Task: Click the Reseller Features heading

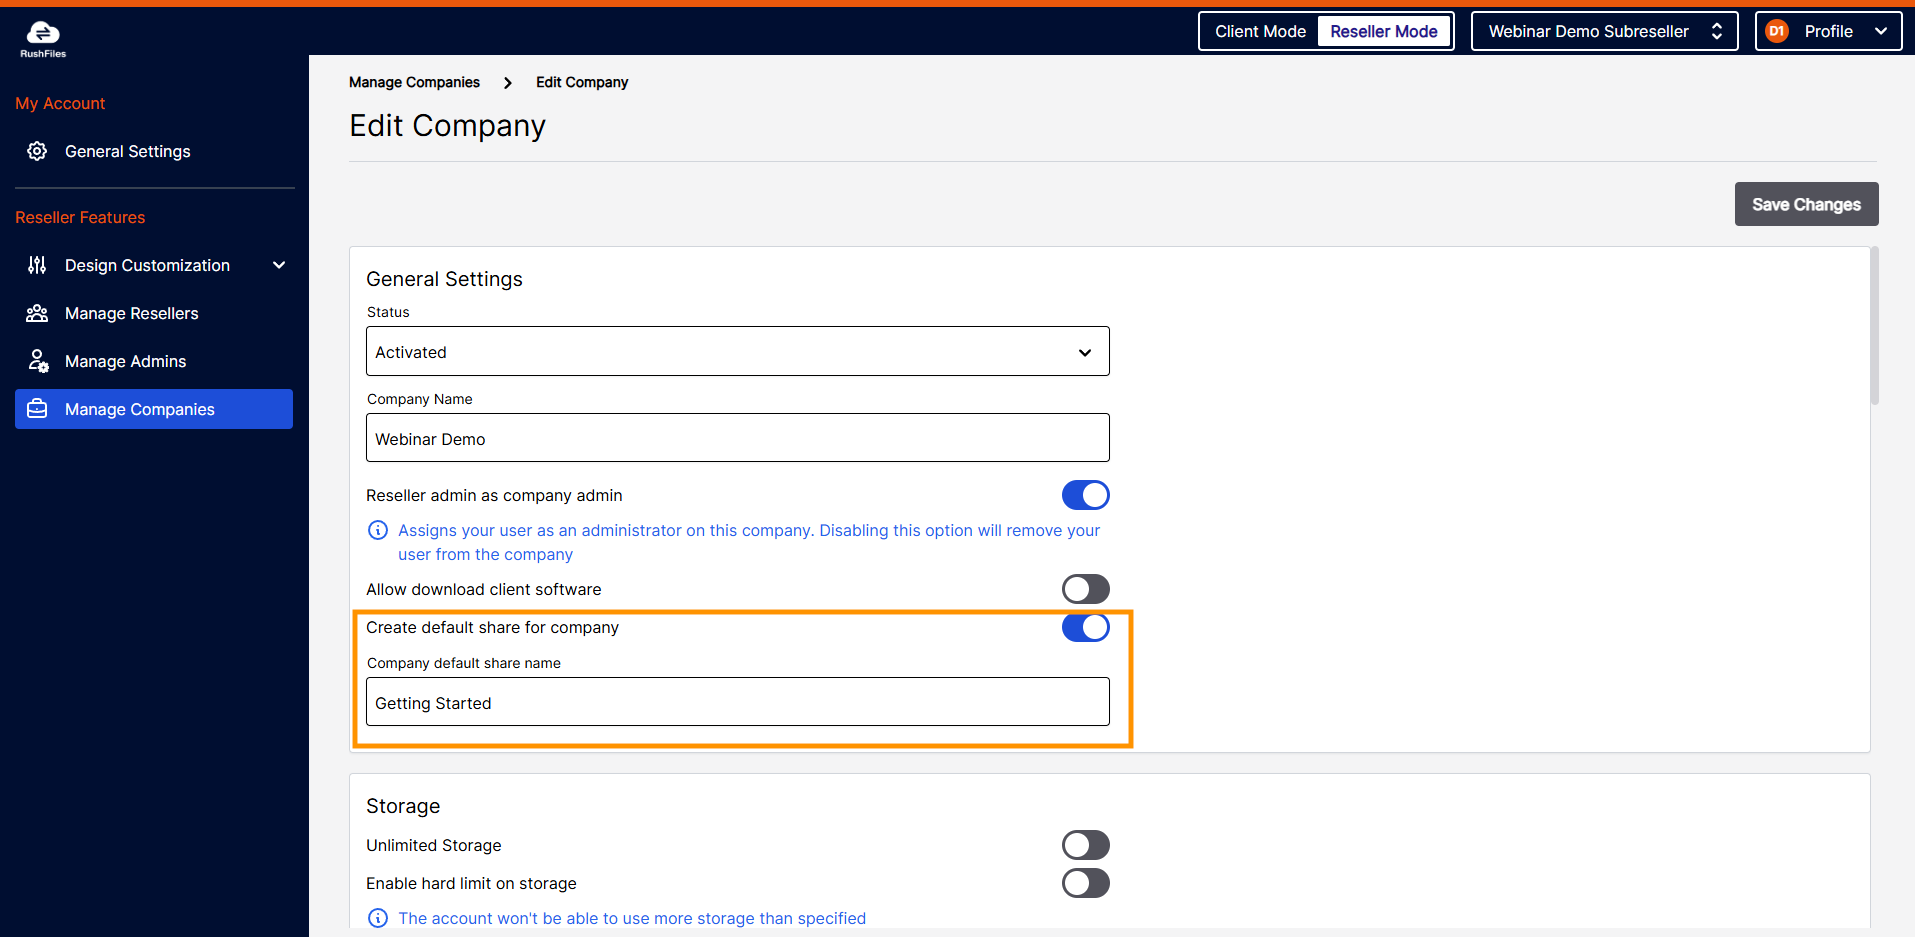Action: [x=80, y=217]
